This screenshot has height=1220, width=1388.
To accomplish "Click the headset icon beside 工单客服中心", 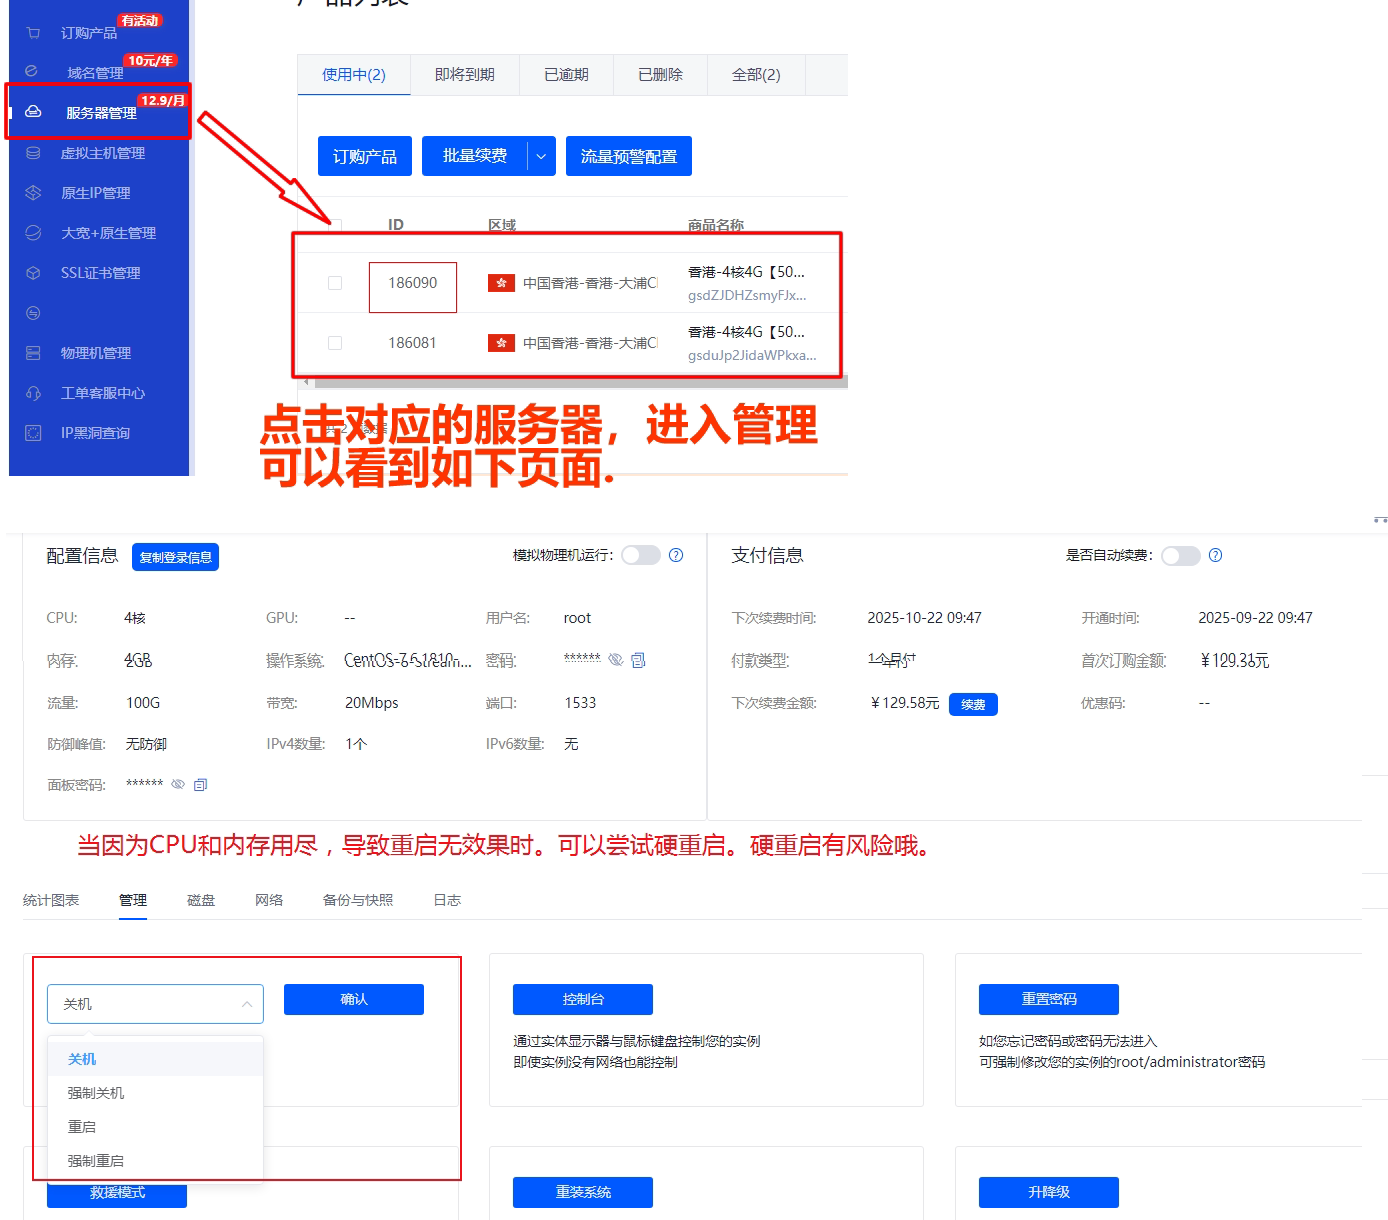I will [33, 393].
